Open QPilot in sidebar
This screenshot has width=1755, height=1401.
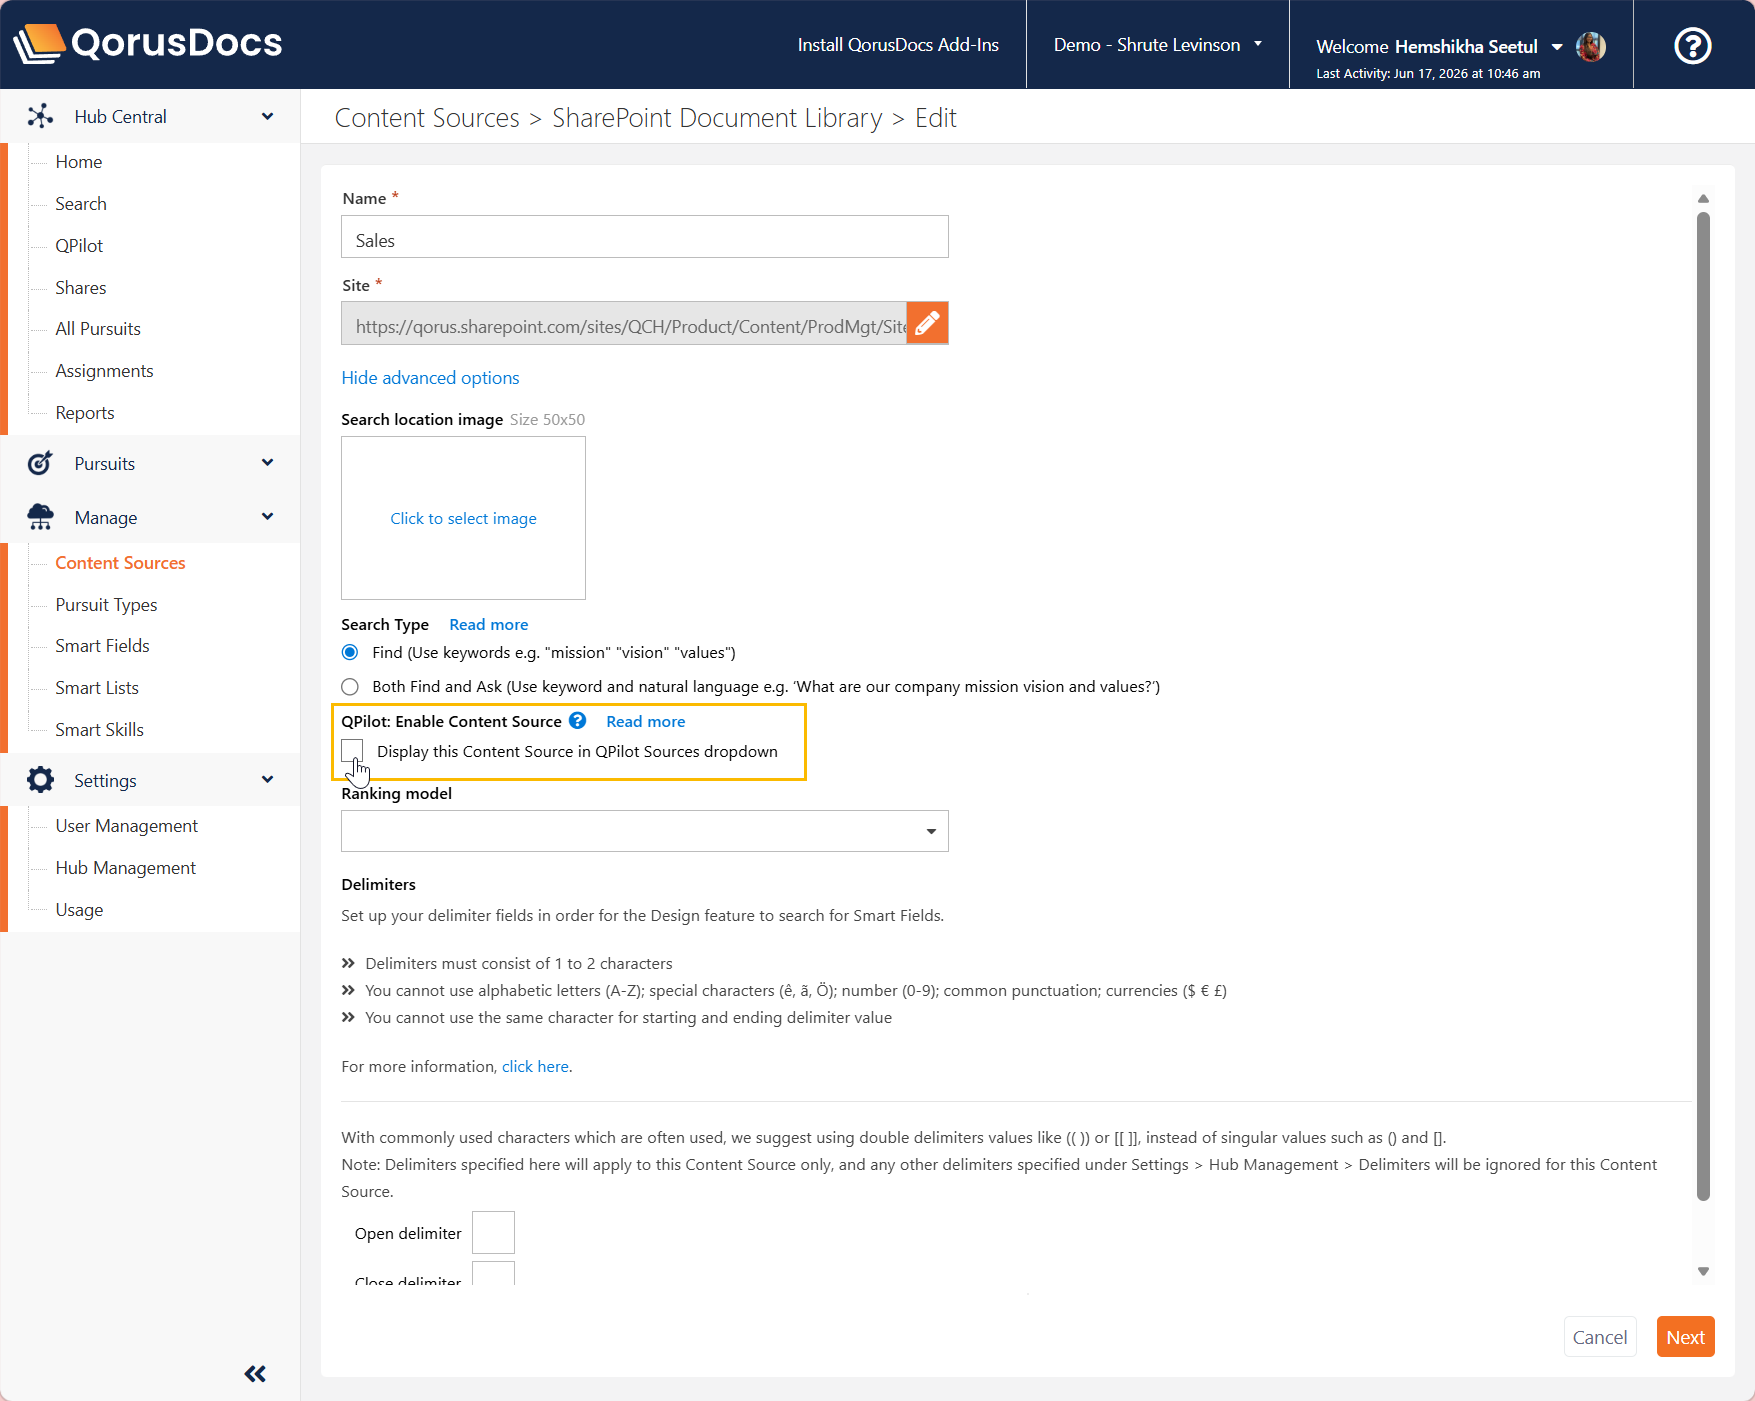point(79,246)
